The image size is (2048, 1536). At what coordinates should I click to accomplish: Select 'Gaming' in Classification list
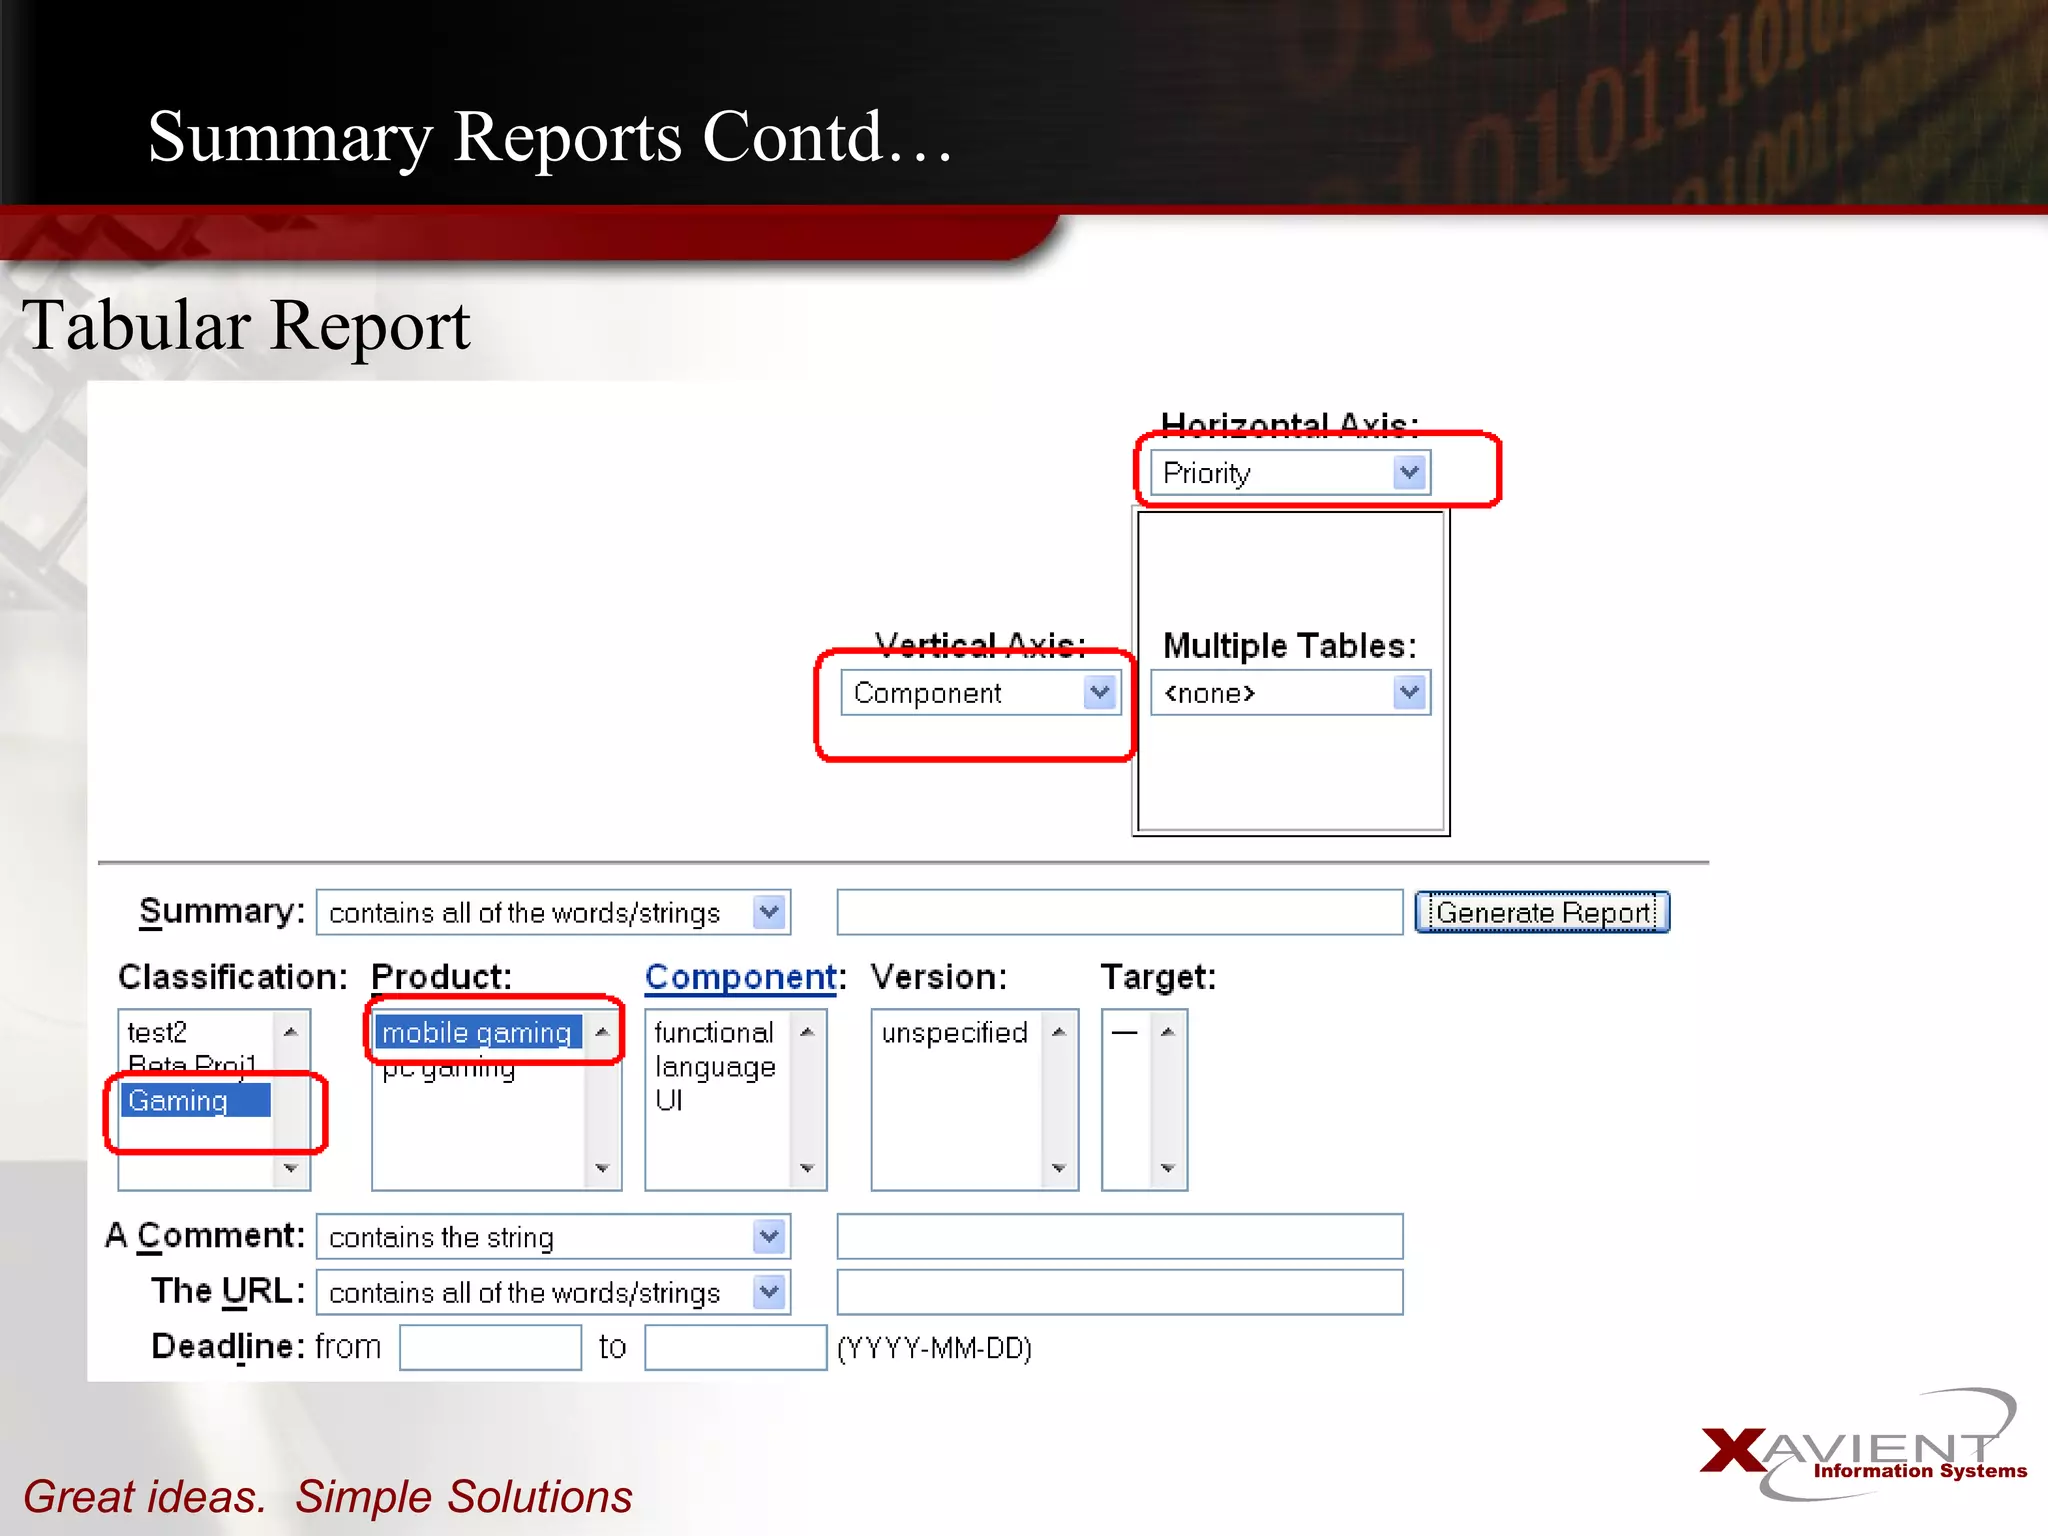pyautogui.click(x=196, y=1100)
